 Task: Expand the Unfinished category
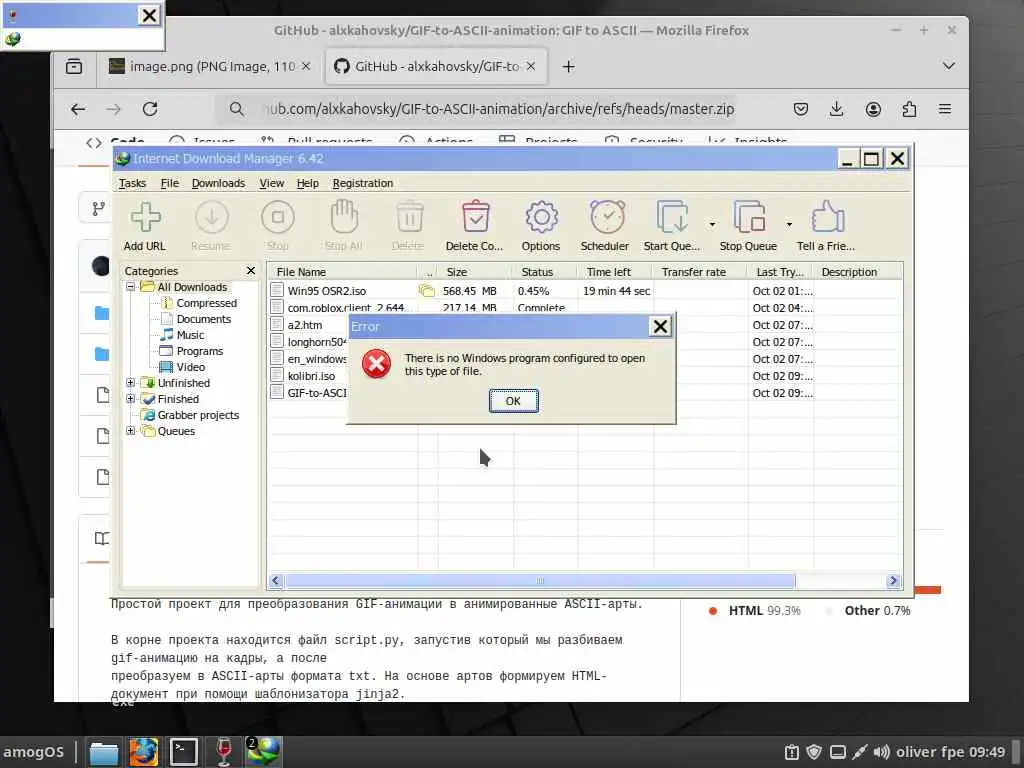[131, 383]
